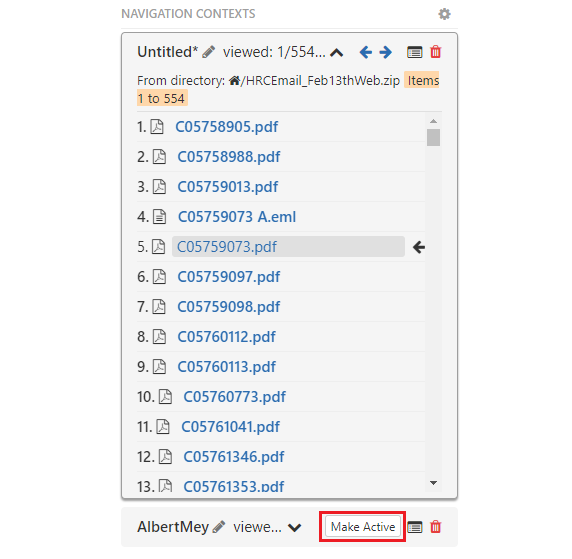Open C05760113.pdf
572x559 pixels.
tap(227, 366)
